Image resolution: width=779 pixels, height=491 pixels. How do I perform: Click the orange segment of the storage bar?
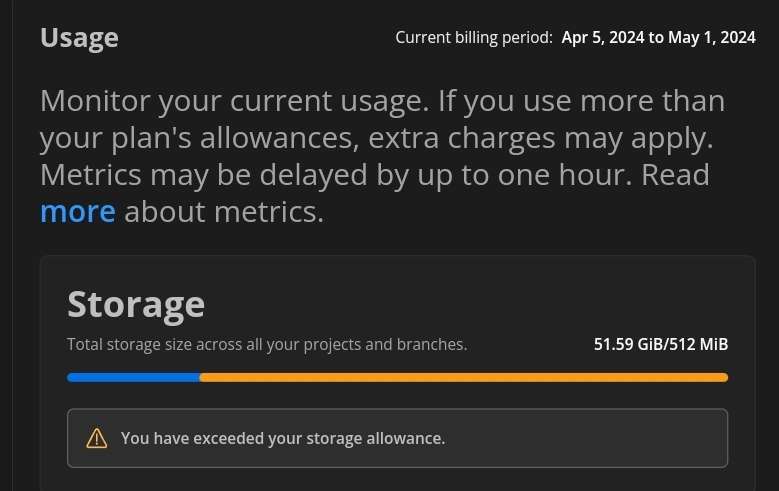463,377
